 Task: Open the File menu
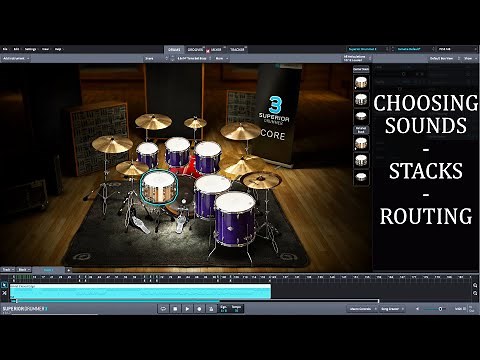pyautogui.click(x=5, y=49)
